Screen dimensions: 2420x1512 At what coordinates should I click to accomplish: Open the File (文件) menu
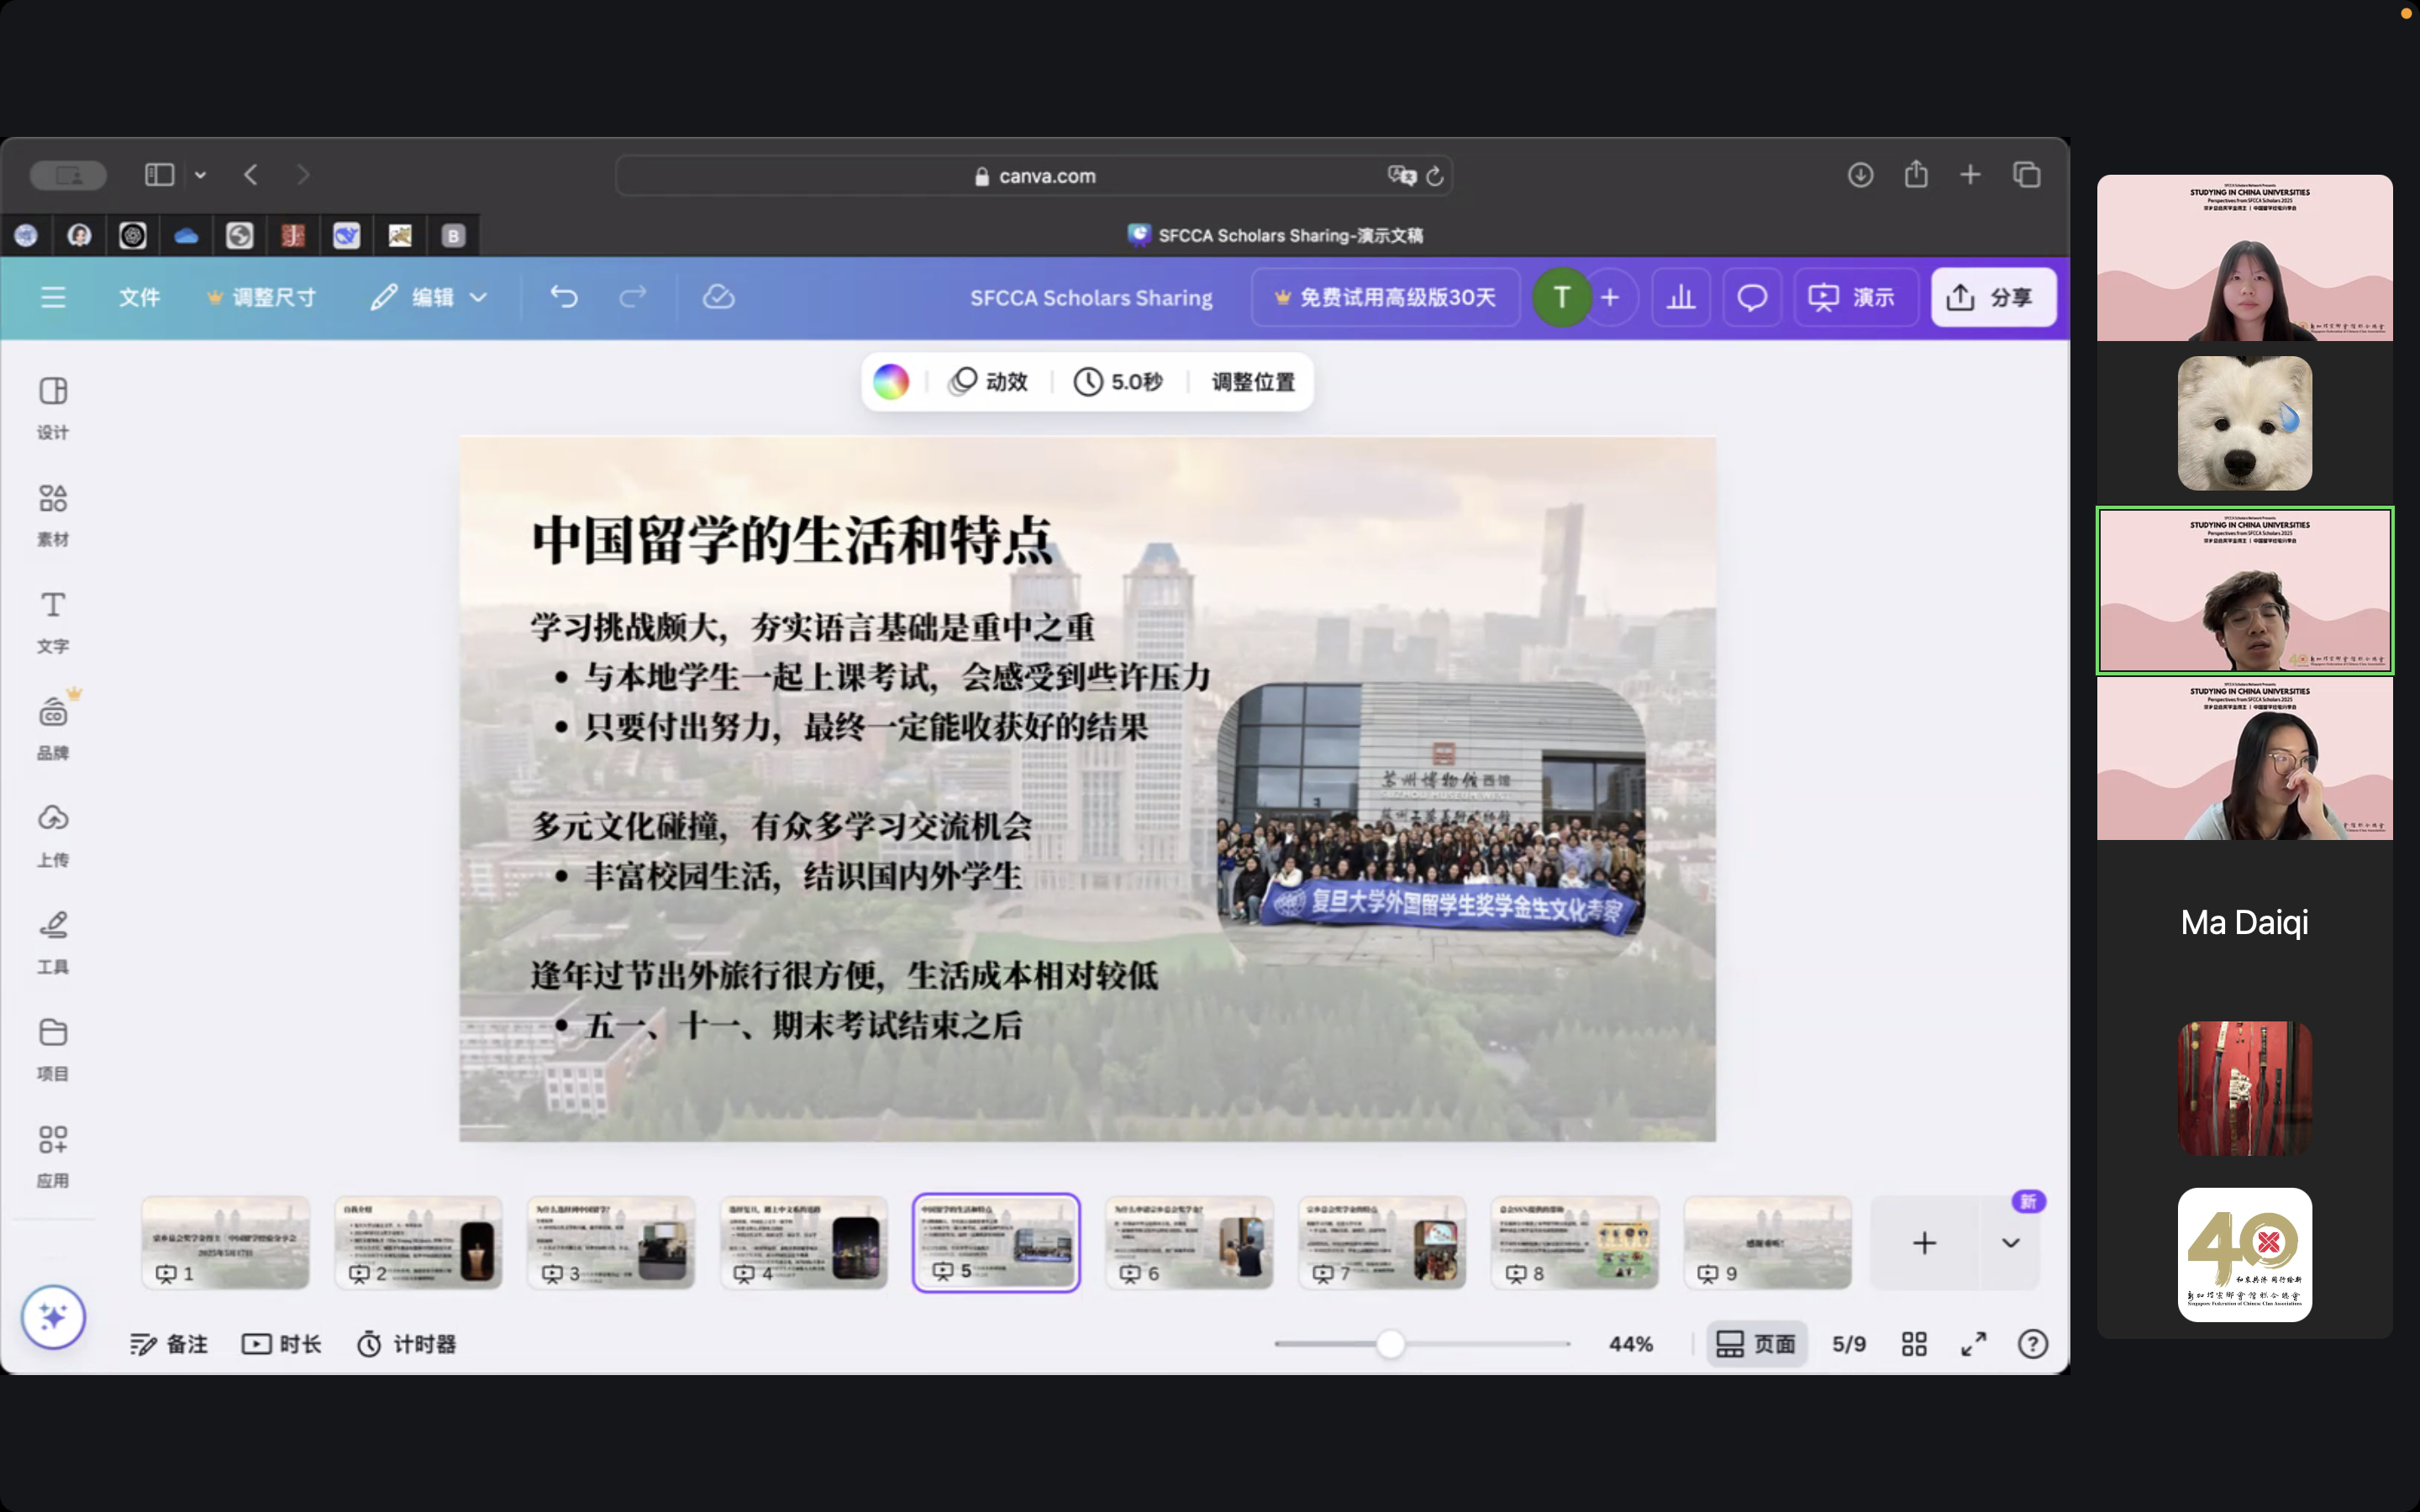[x=139, y=297]
